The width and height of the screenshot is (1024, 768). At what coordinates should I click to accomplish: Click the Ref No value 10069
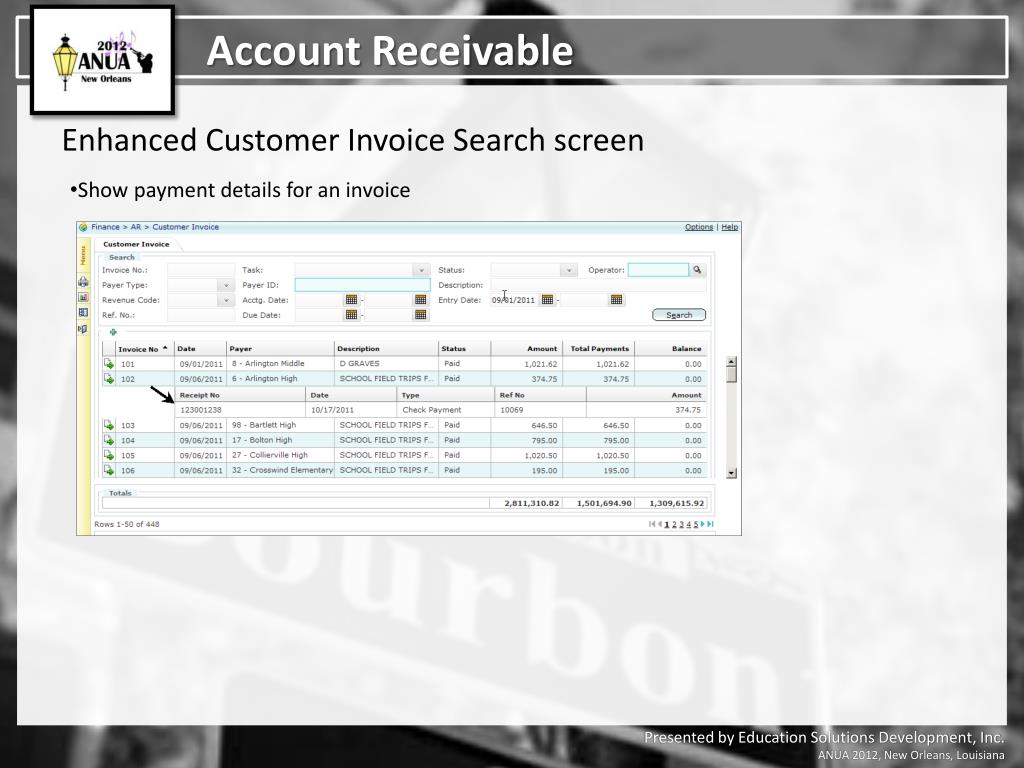[511, 410]
